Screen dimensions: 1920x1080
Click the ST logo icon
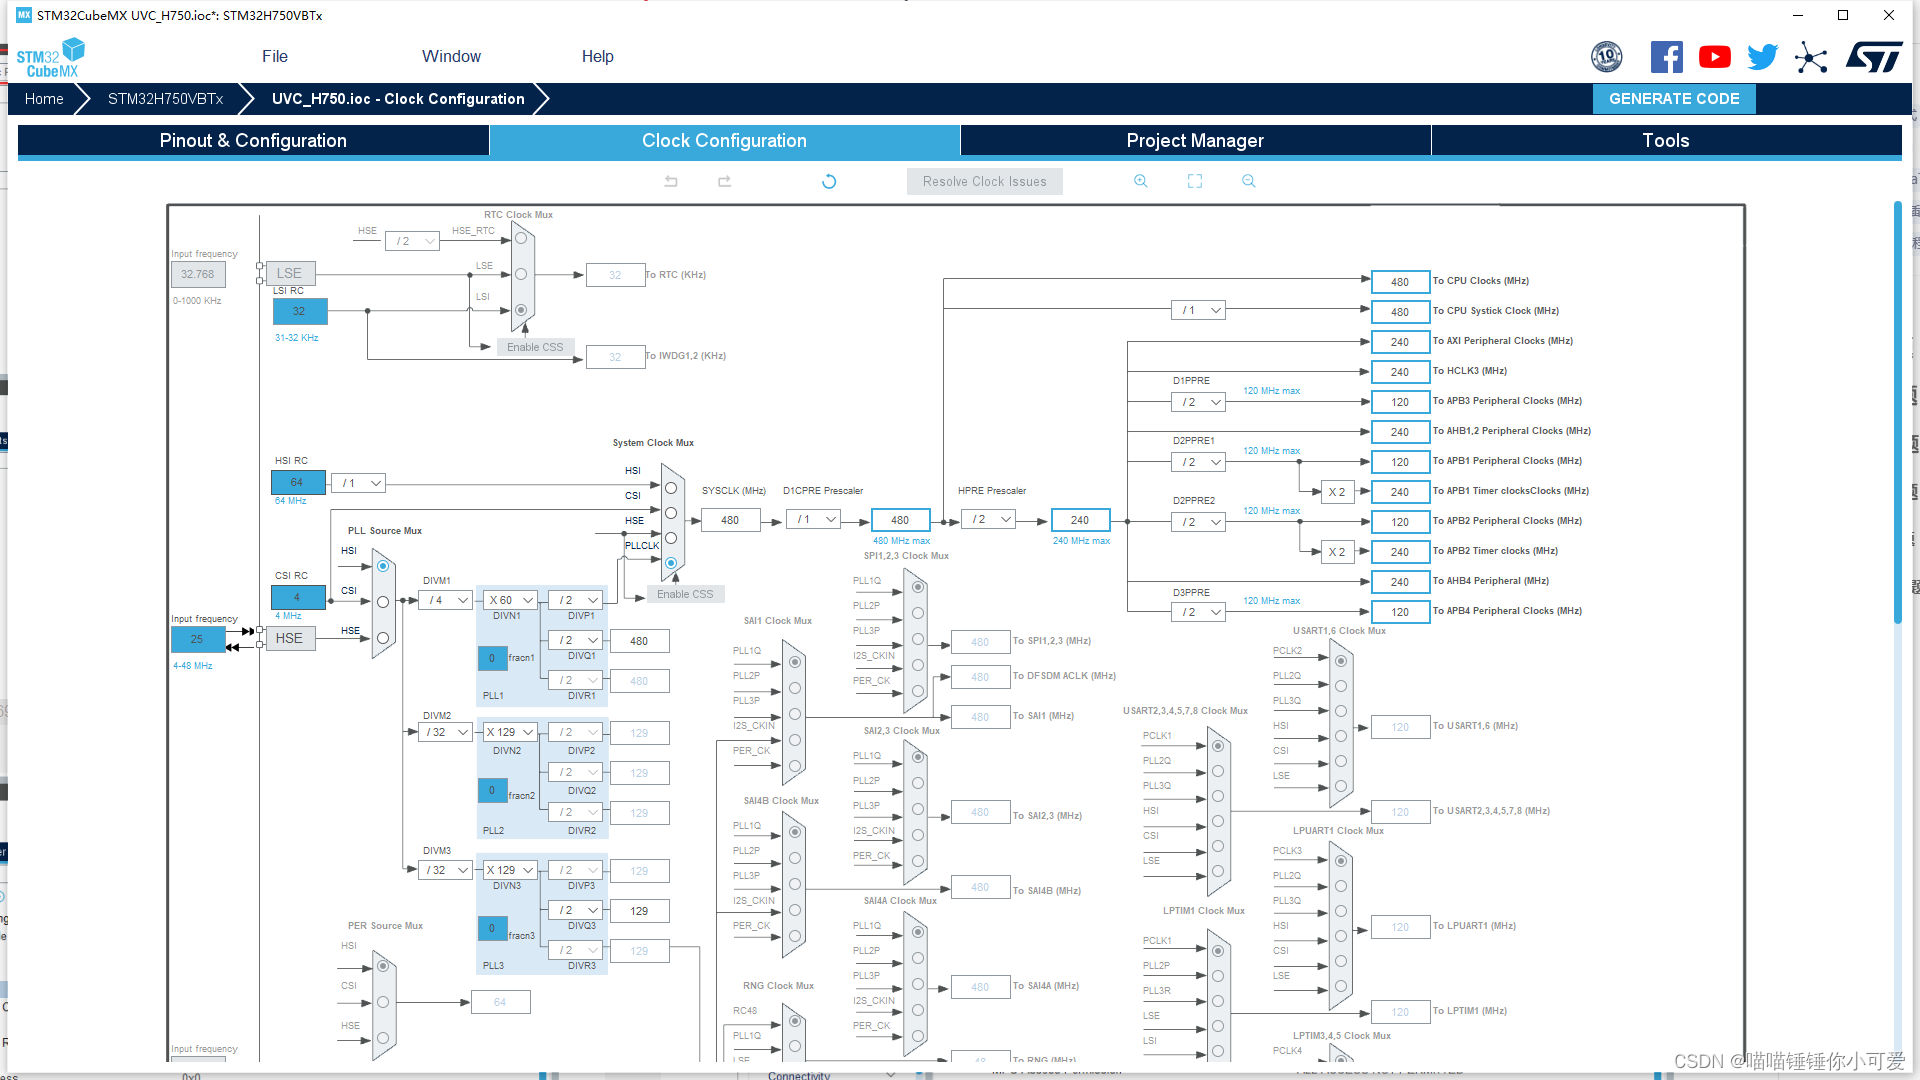pos(1873,57)
